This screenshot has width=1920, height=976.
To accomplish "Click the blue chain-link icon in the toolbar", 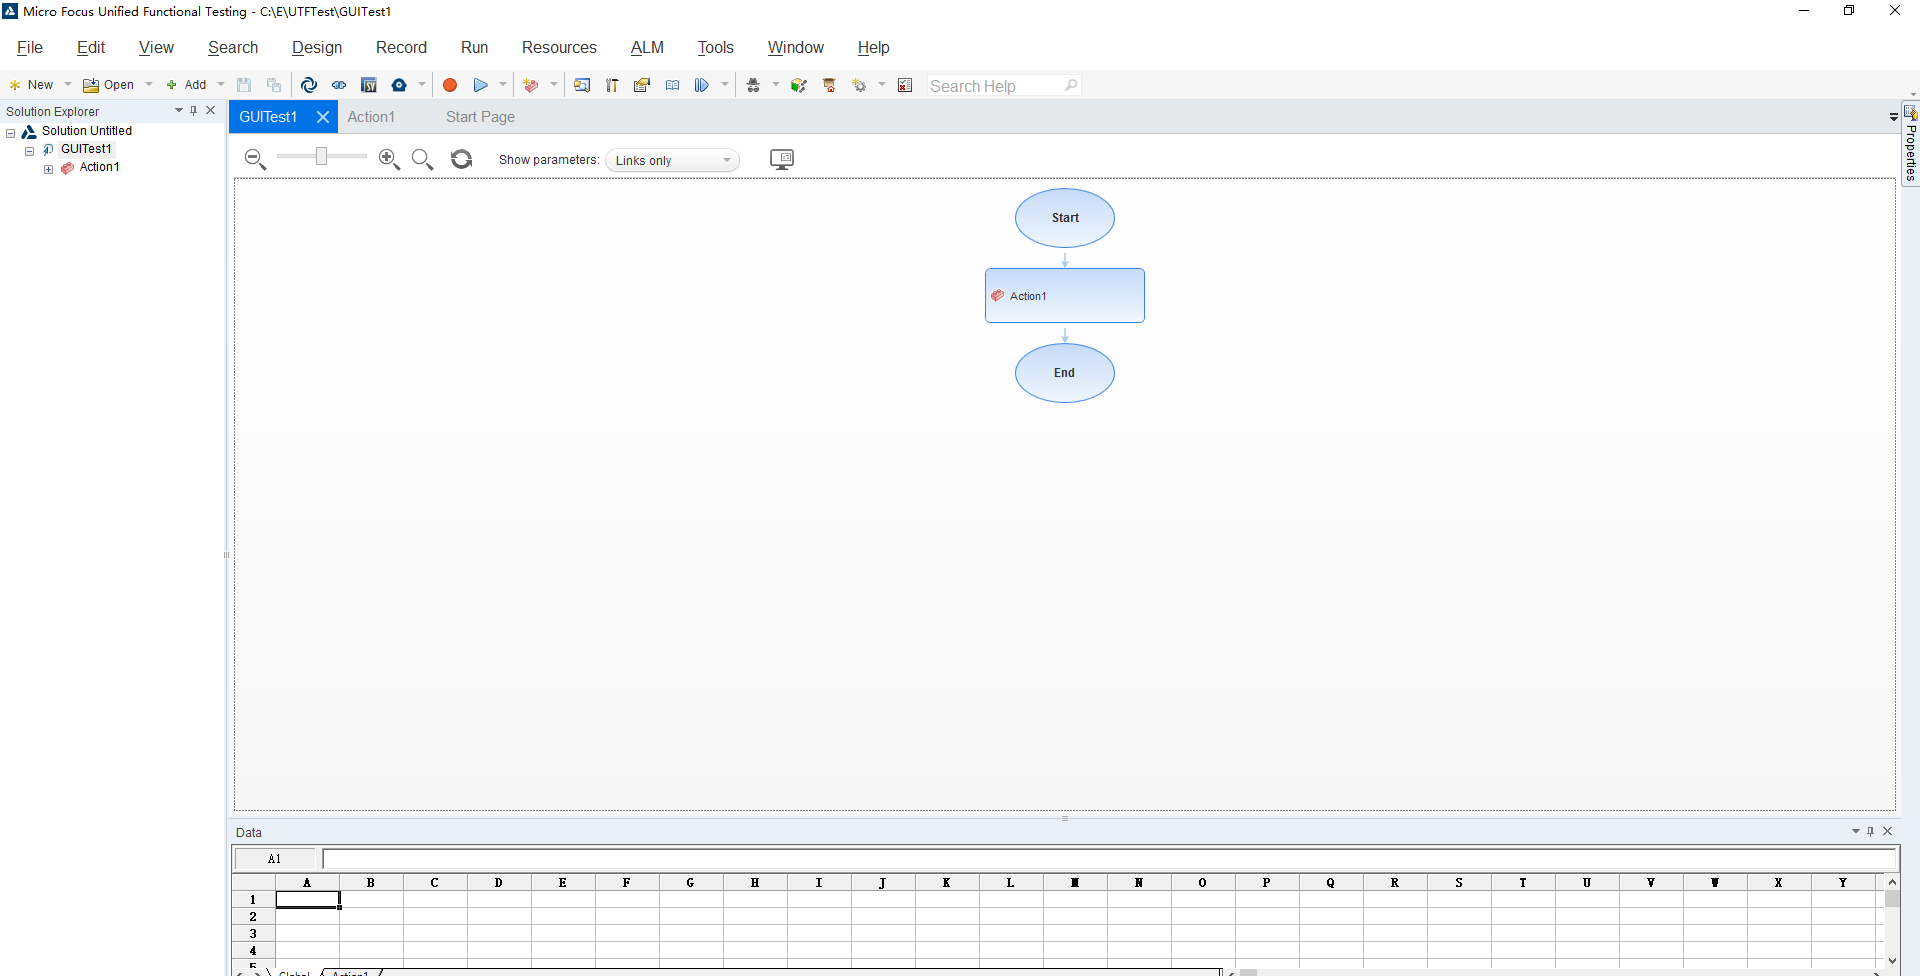I will coord(339,85).
